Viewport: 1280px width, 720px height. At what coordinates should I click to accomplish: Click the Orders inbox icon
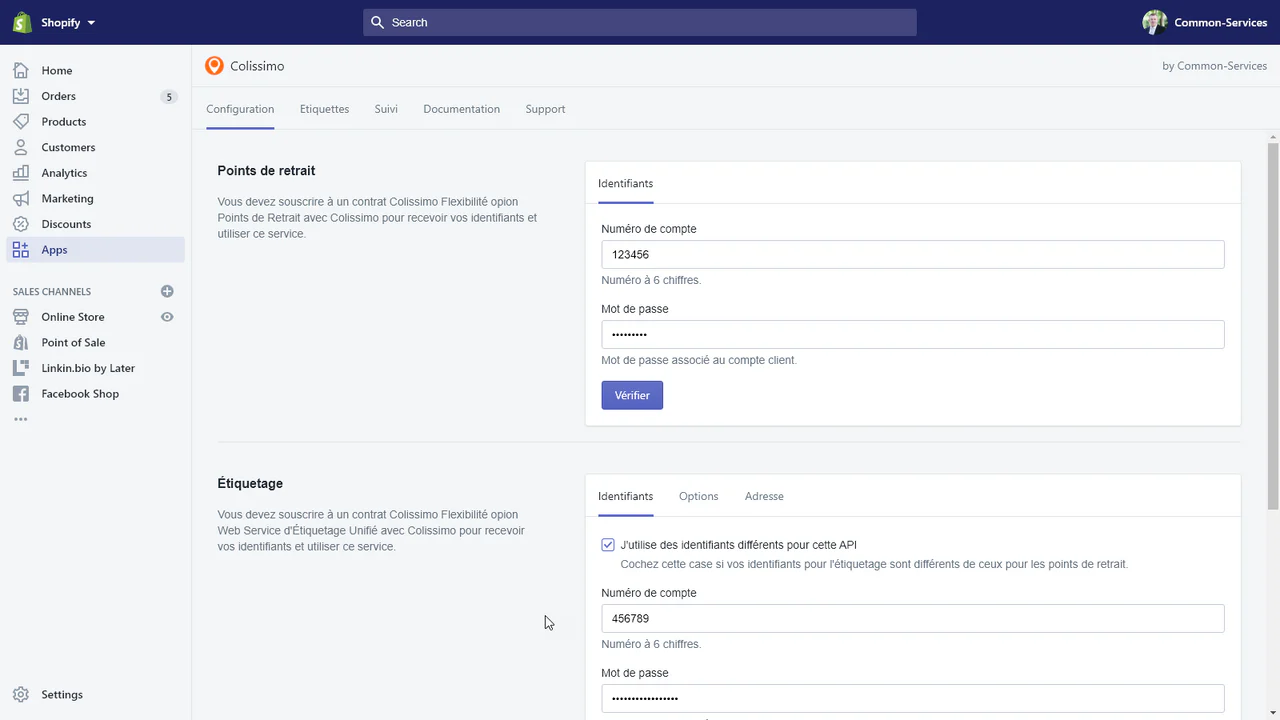coord(21,96)
